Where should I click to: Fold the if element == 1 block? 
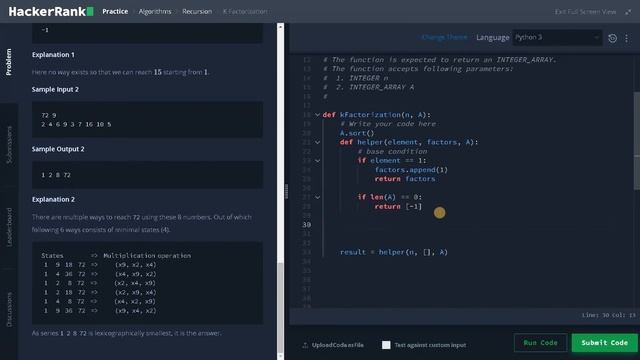317,160
